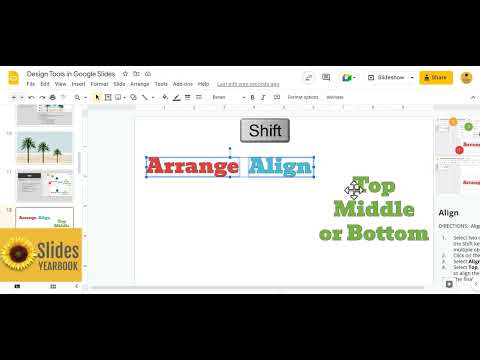Click the green Top Middle or Bottom text
This screenshot has width=480, height=360.
[x=374, y=209]
